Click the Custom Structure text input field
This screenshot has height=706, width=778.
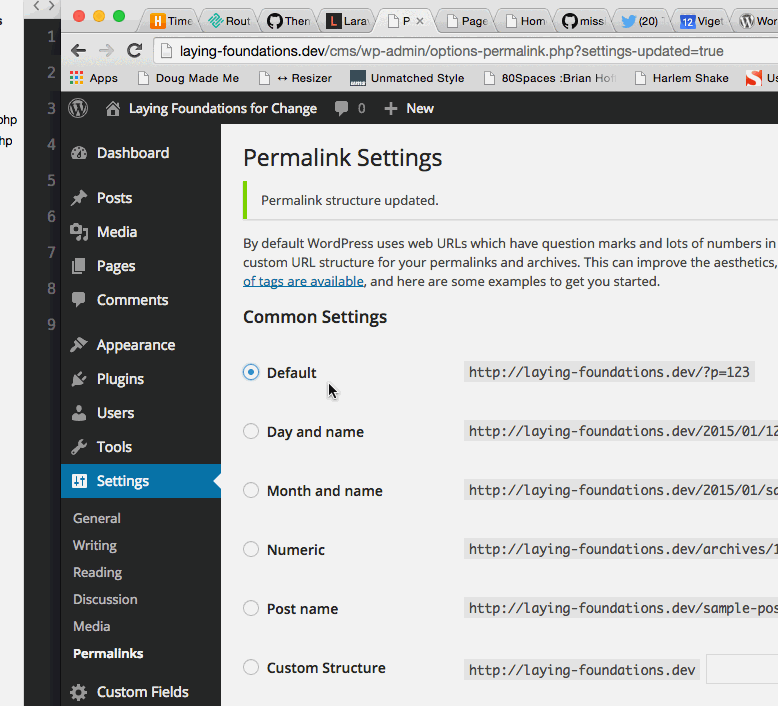741,669
